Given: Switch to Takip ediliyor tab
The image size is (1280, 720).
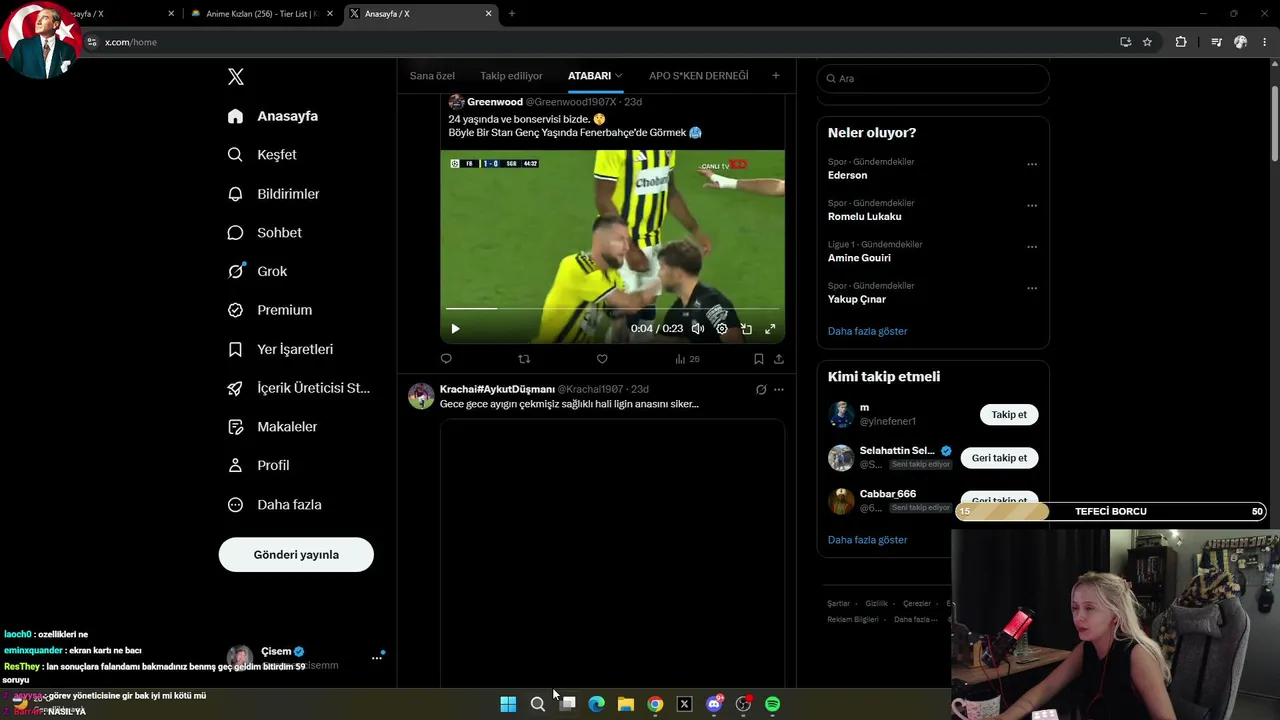Looking at the screenshot, I should click(511, 76).
